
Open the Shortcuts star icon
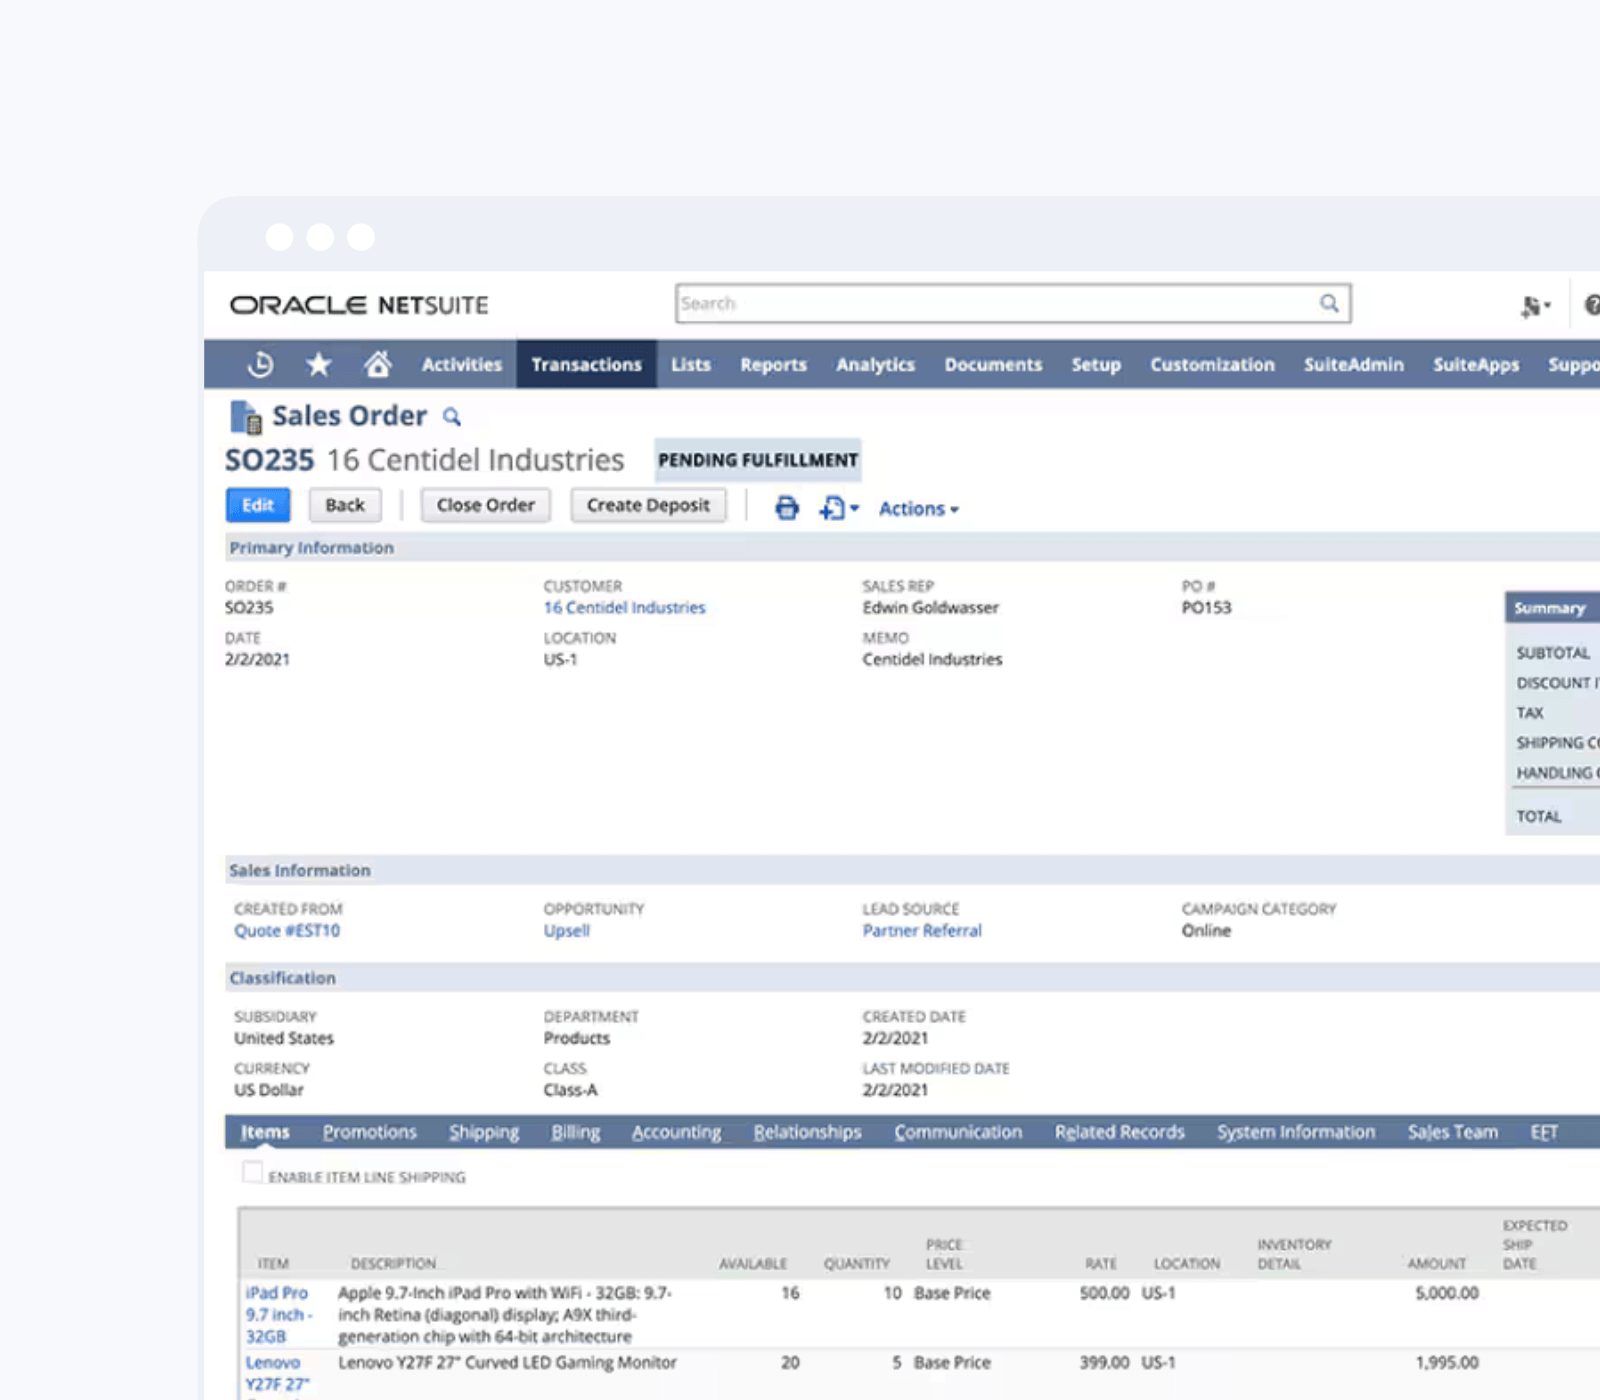319,364
